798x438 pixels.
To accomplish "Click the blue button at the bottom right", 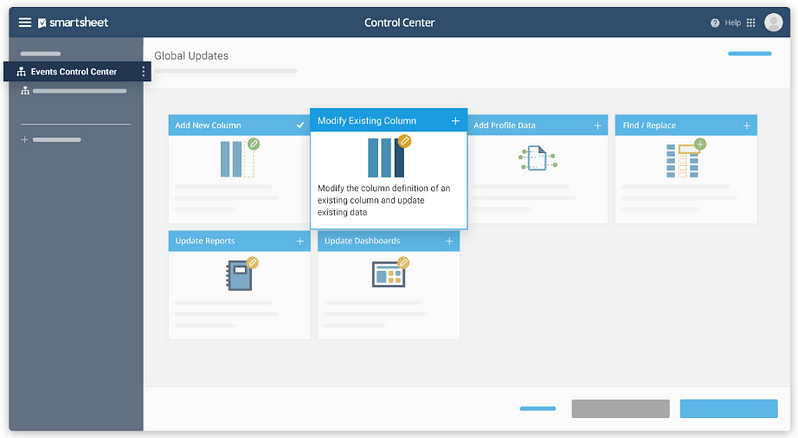I will coord(729,408).
